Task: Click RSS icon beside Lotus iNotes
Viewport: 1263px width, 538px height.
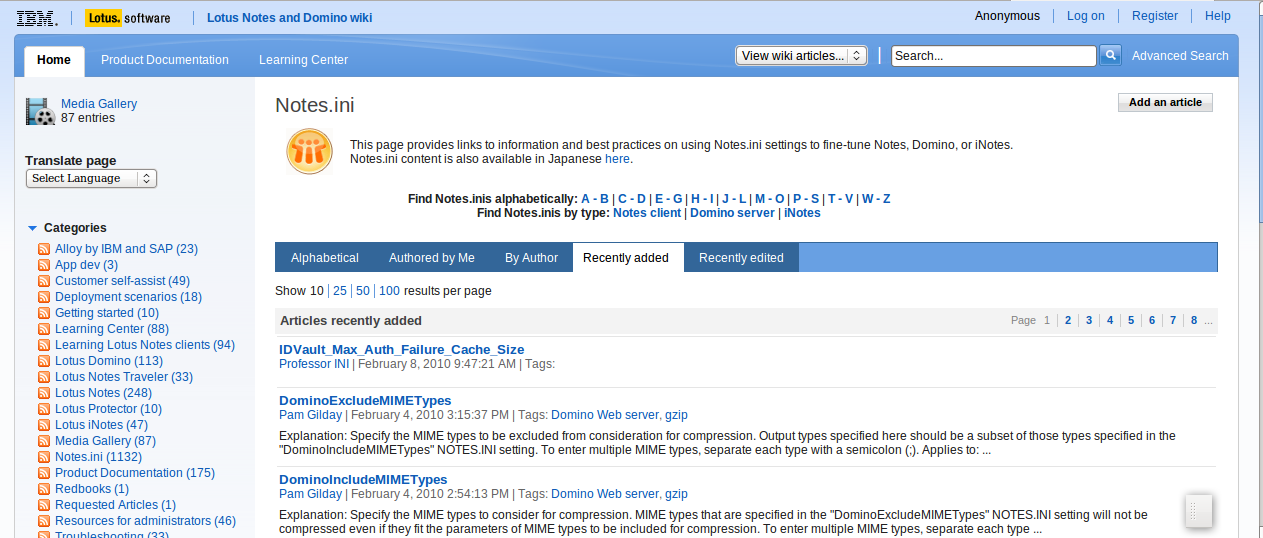Action: [x=44, y=425]
